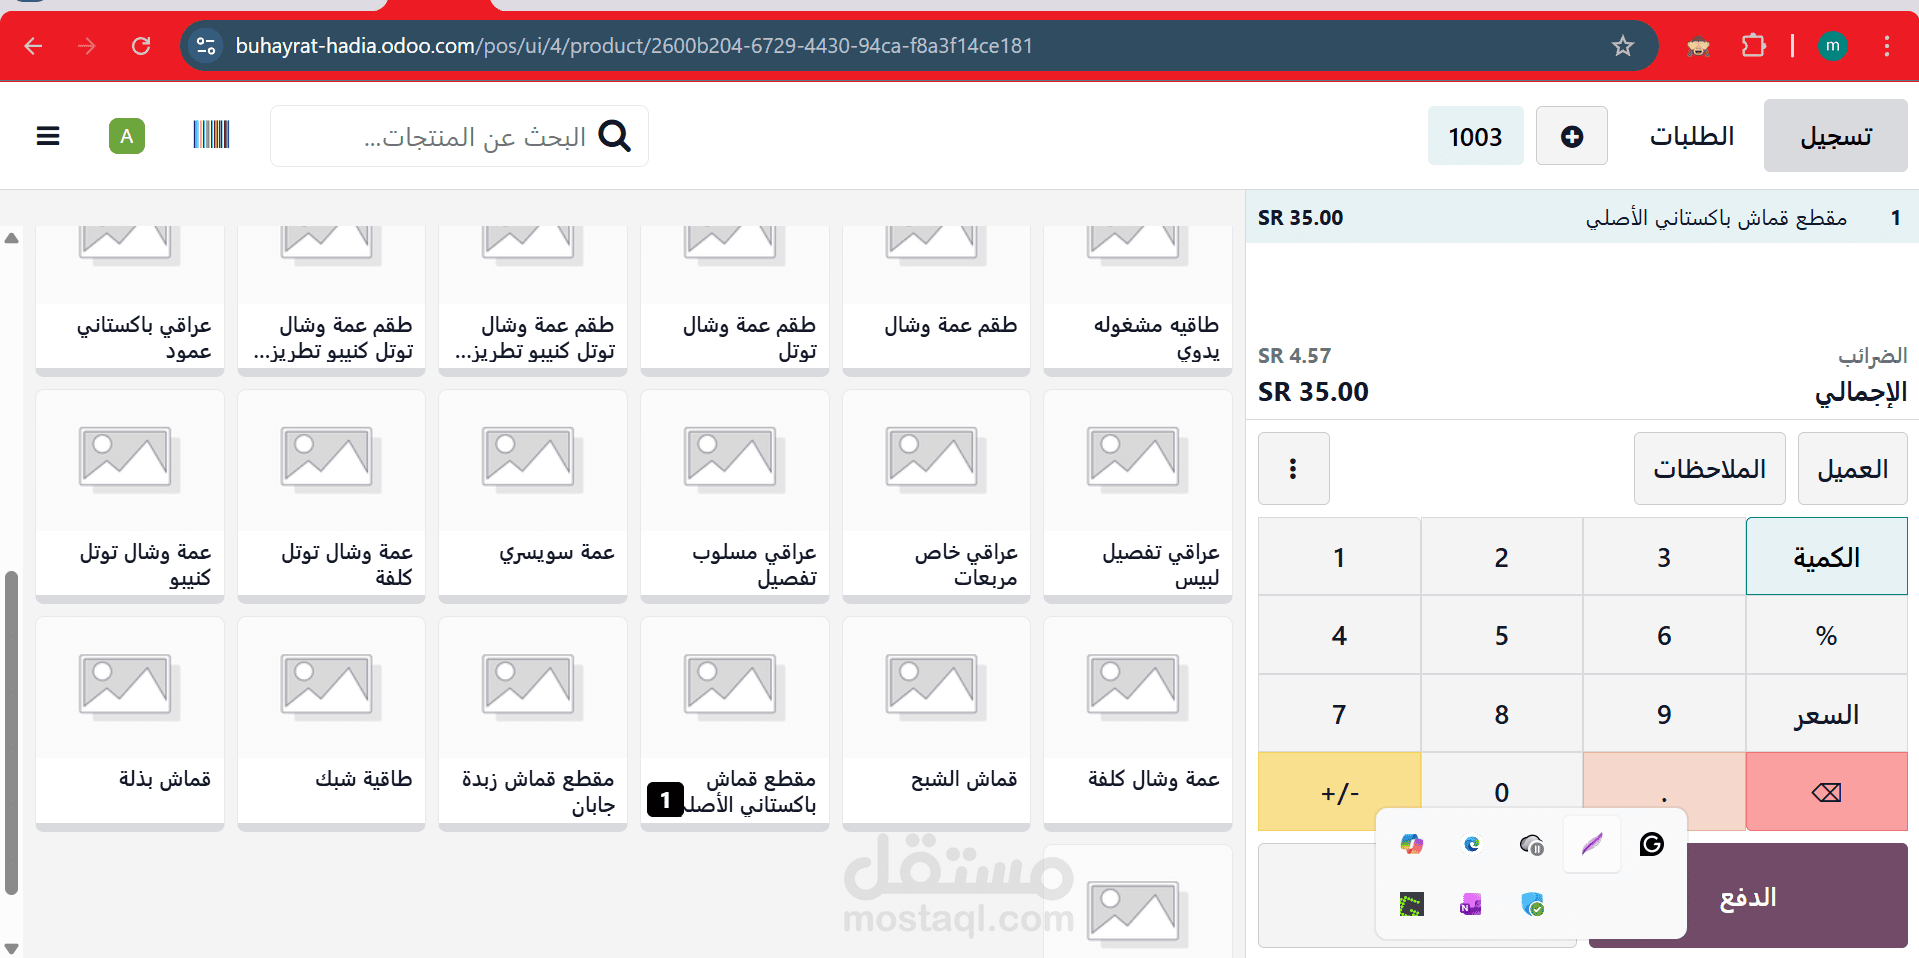Open the green-dotted dark square tray icon
Screen dimensions: 1919x958
[1411, 905]
